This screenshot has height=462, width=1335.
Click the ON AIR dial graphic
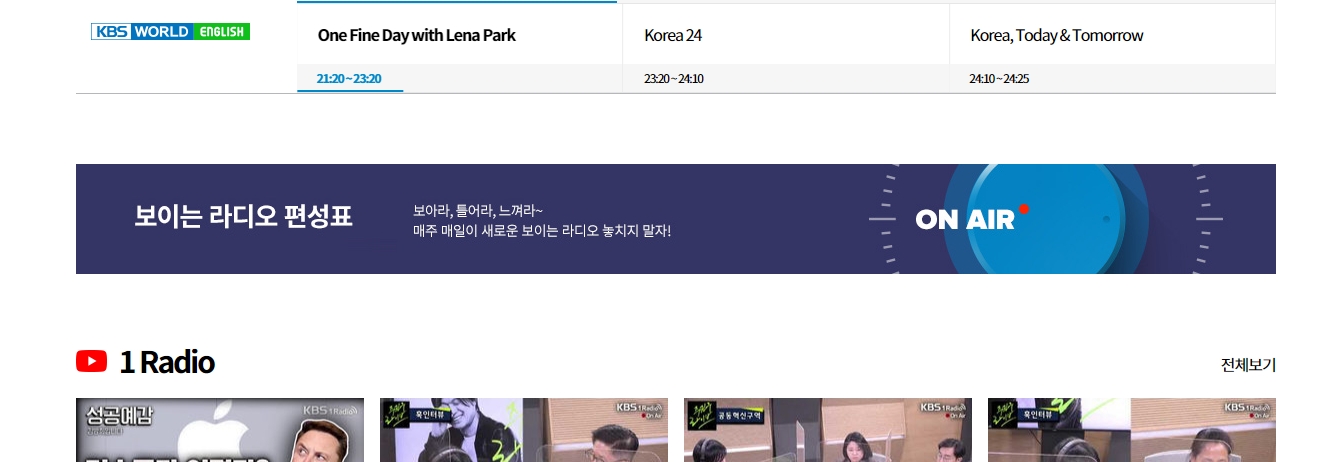pyautogui.click(x=1045, y=219)
